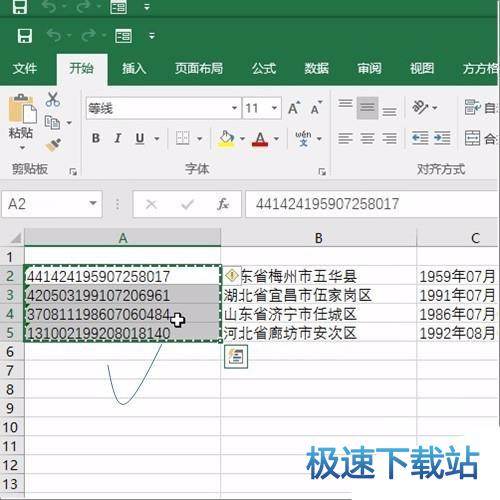Screen dimensions: 500x500
Task: Open Font dialog launcher in 字体 group
Action: coord(322,172)
